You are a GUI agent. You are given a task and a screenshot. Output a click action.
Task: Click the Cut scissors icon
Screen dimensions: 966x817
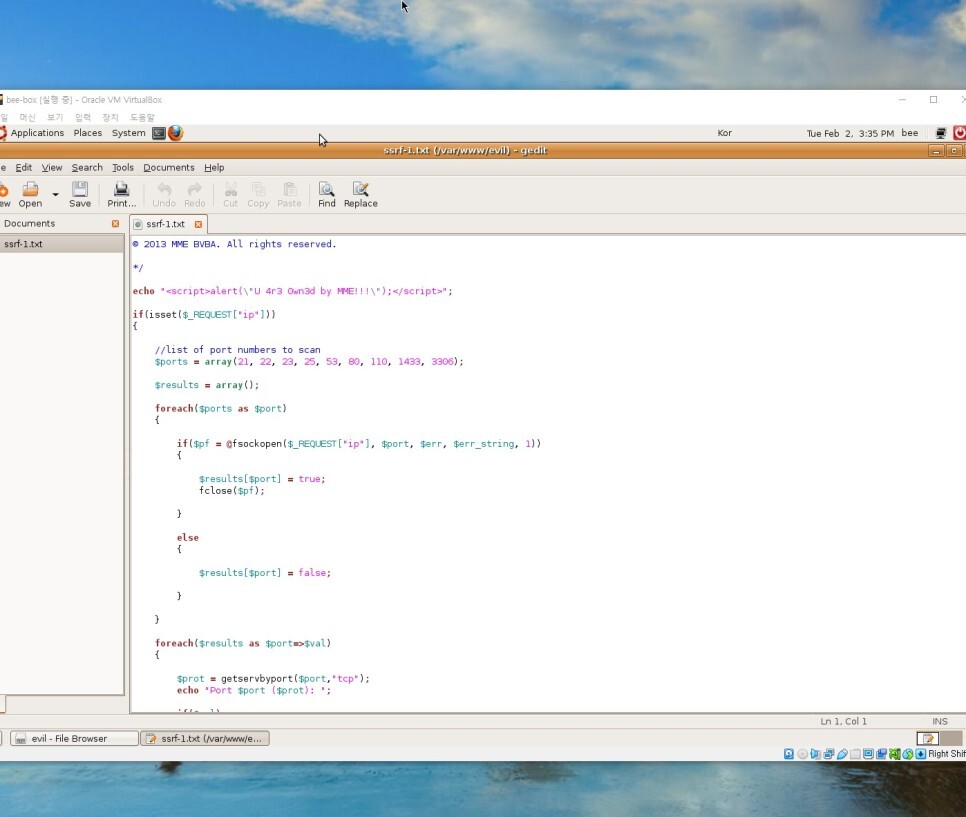(230, 195)
